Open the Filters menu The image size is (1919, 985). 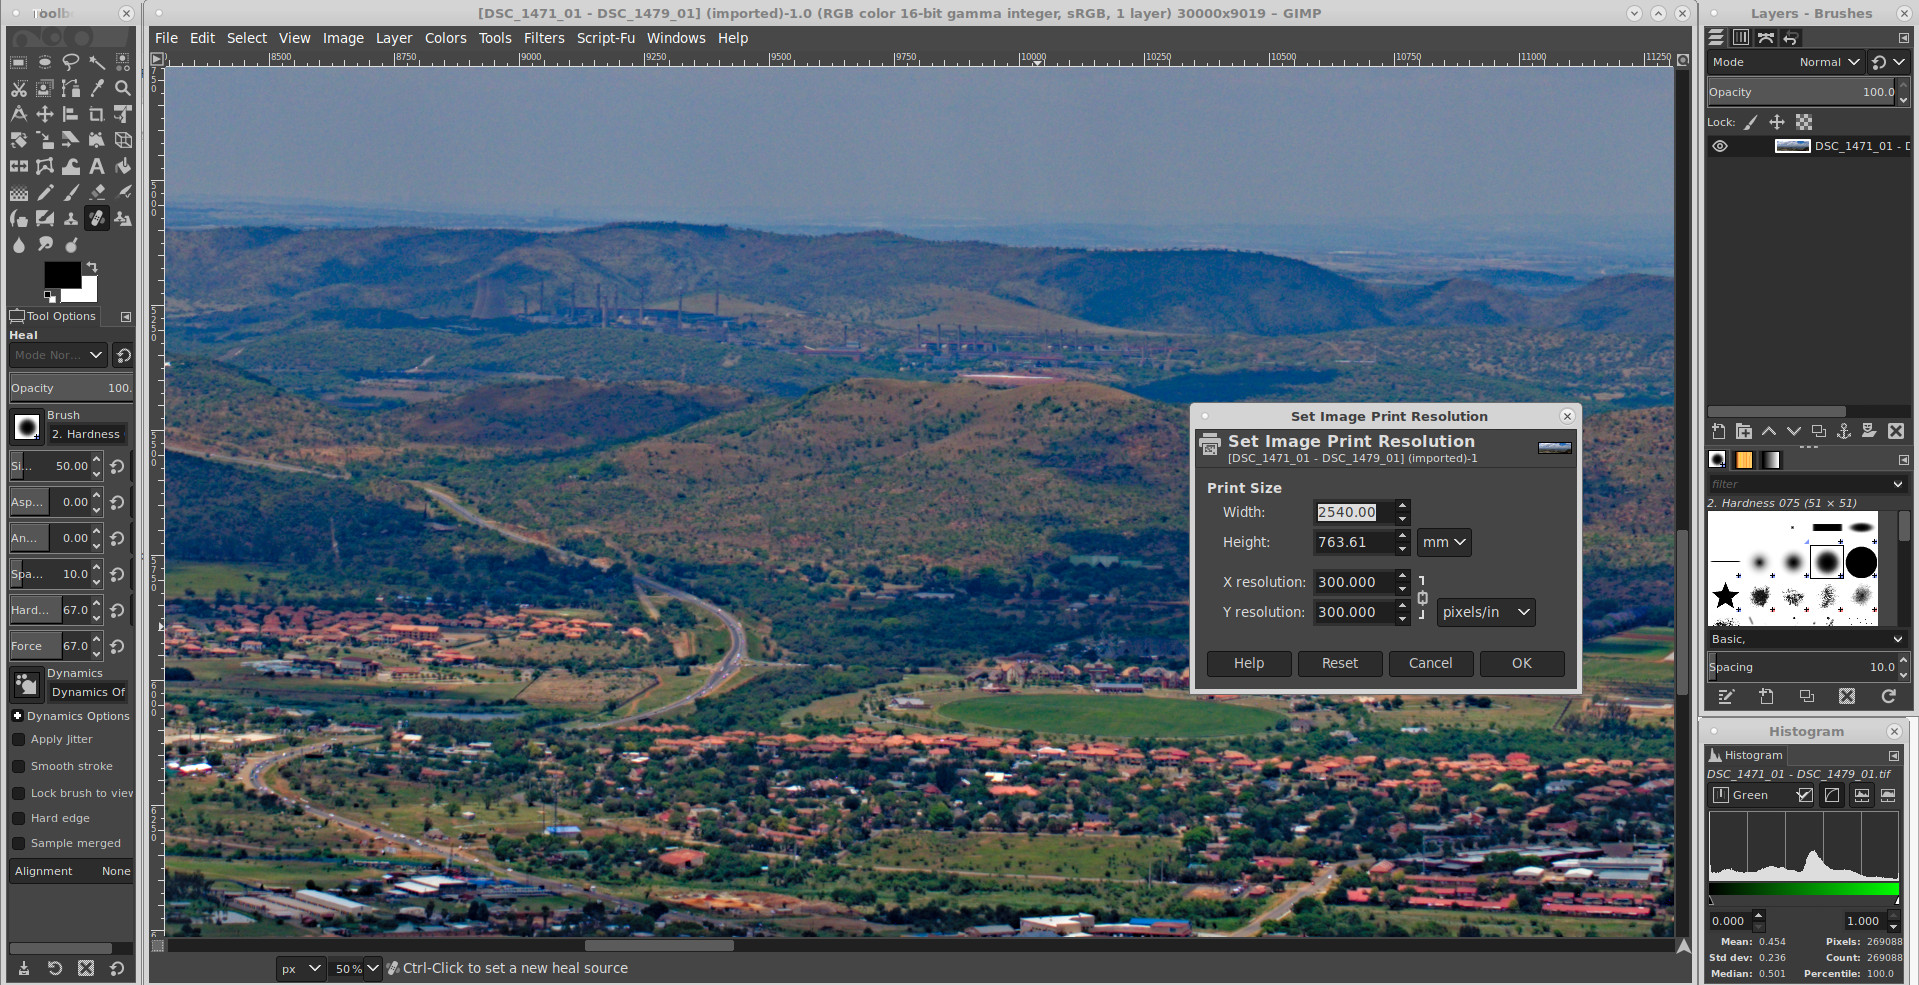[x=543, y=38]
